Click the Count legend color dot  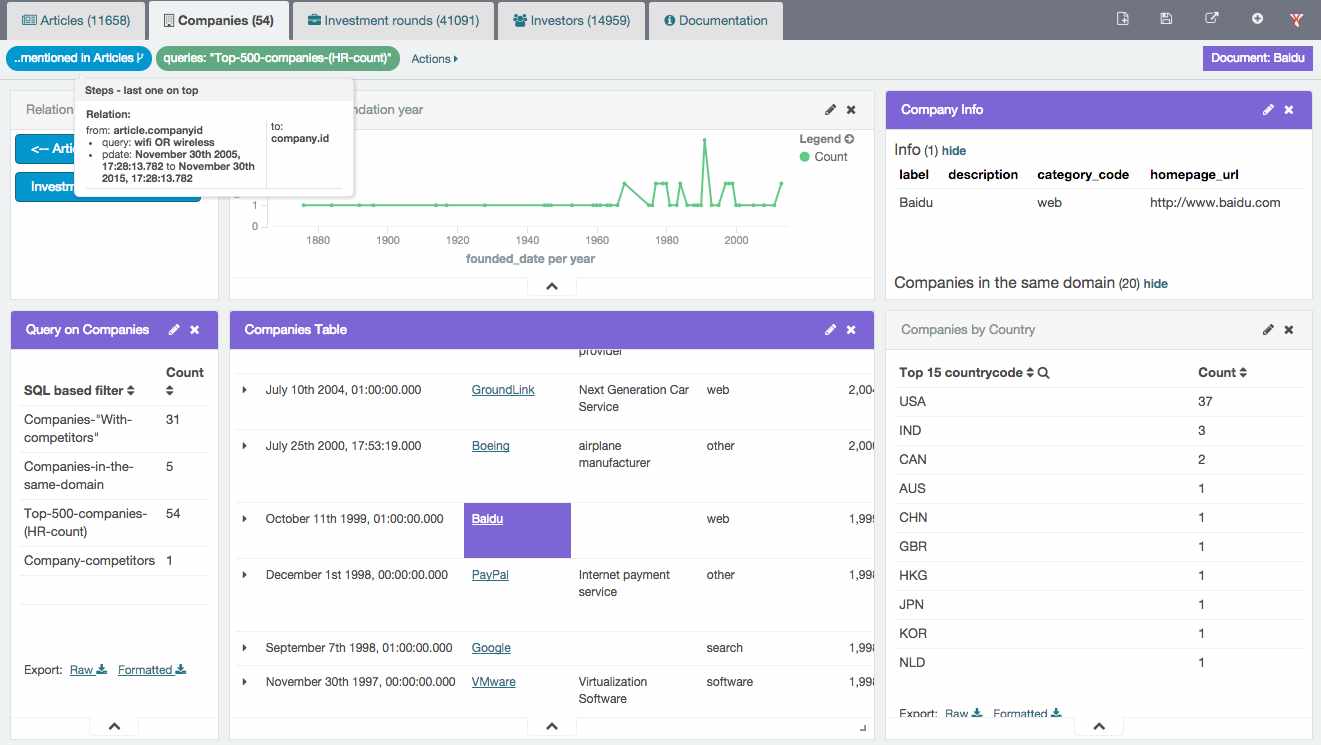(x=805, y=157)
